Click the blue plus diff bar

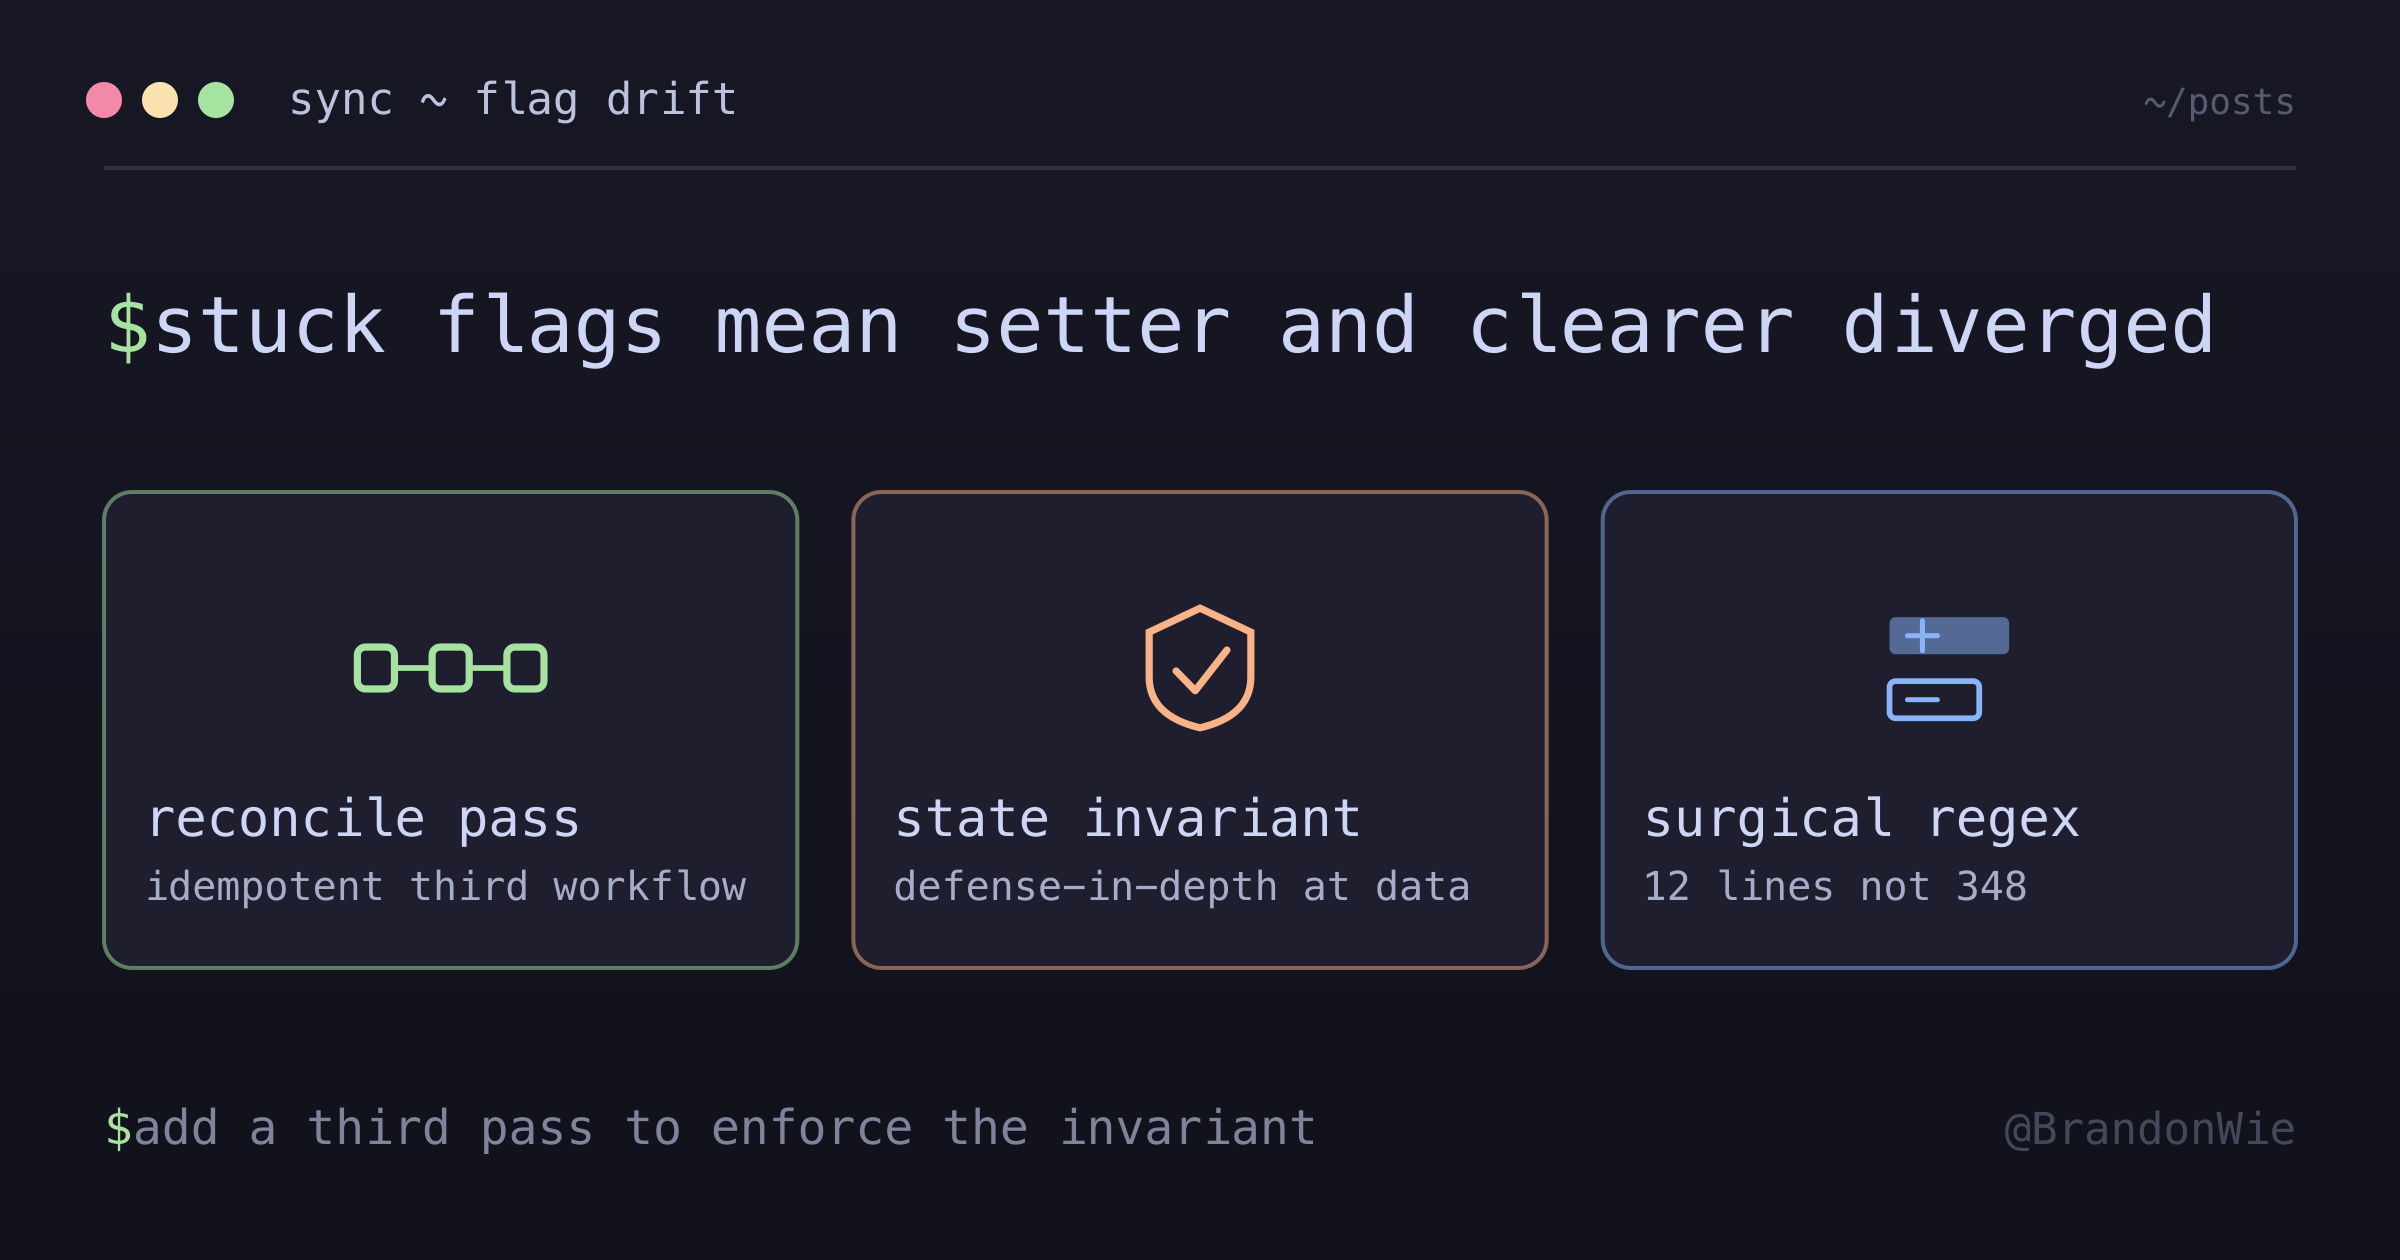1949,636
